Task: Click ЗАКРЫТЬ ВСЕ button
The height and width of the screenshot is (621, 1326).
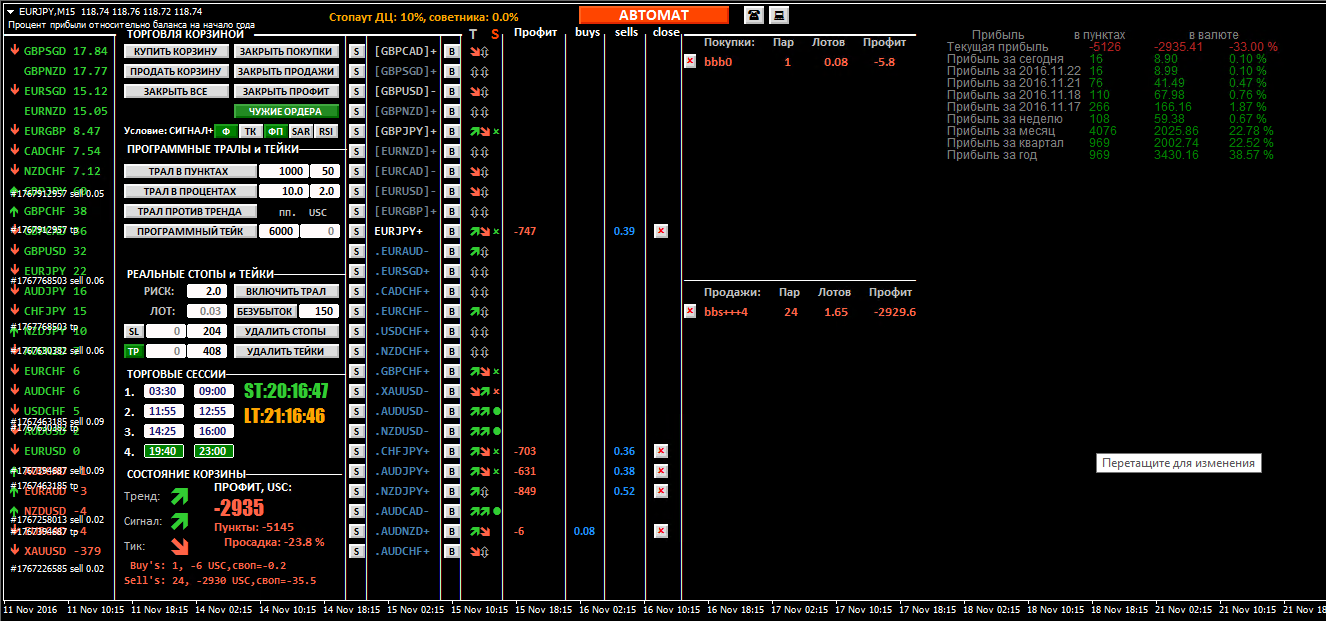Action: point(175,91)
